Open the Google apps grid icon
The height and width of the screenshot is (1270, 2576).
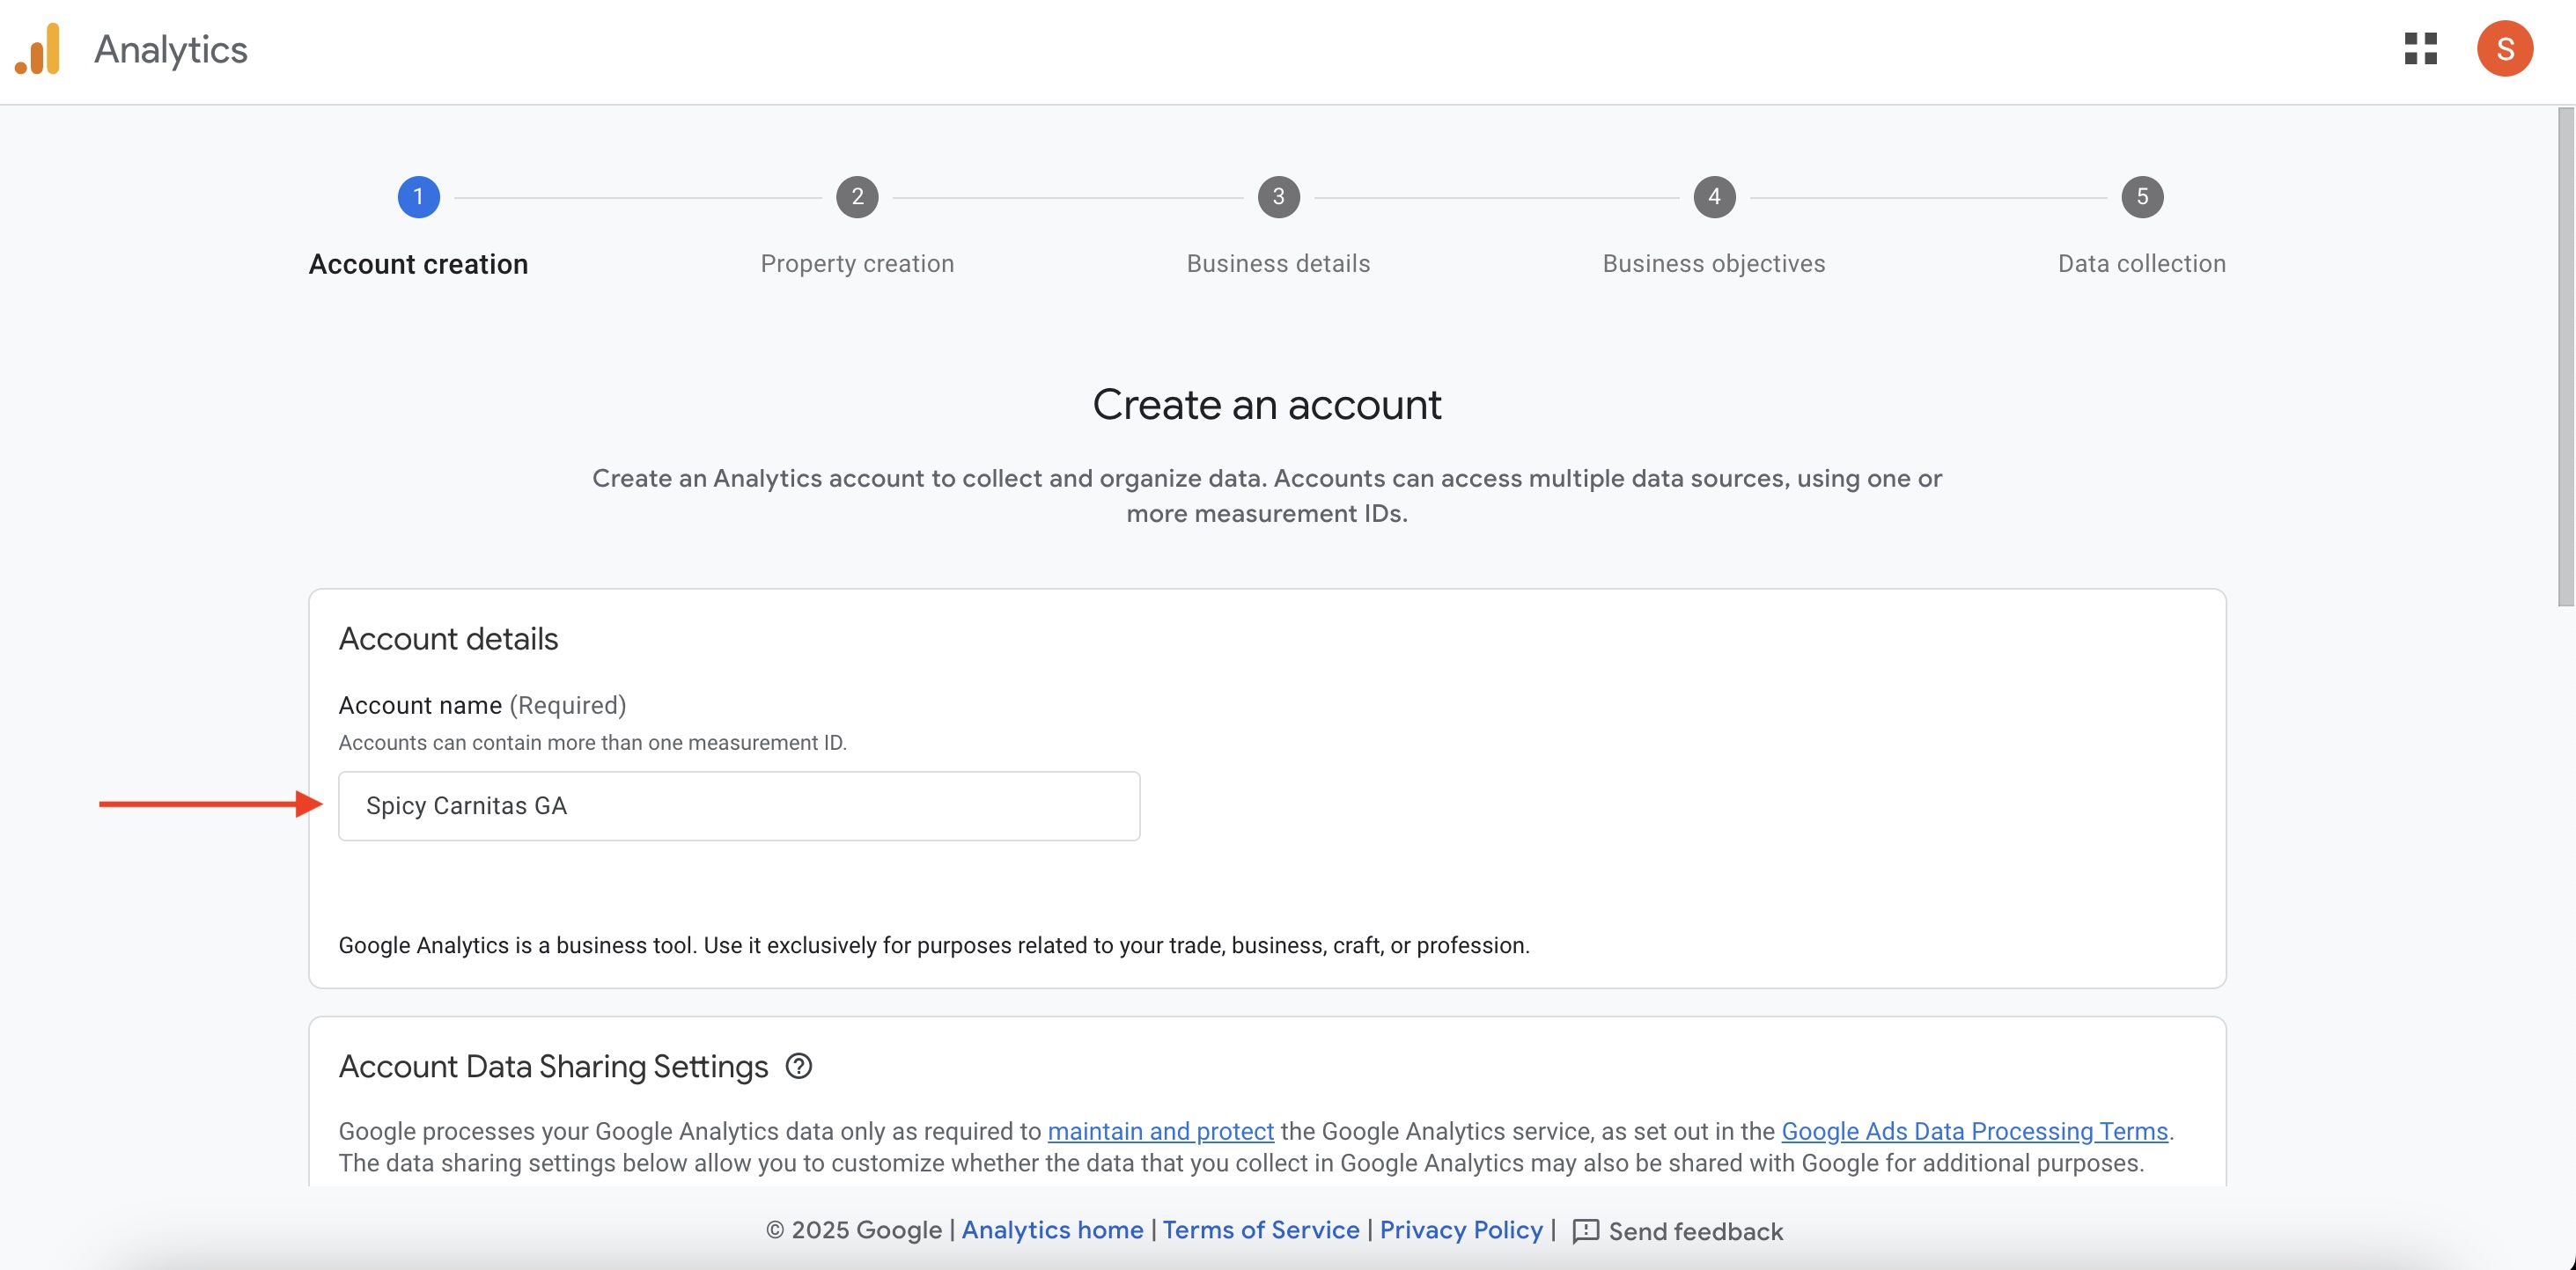tap(2420, 49)
